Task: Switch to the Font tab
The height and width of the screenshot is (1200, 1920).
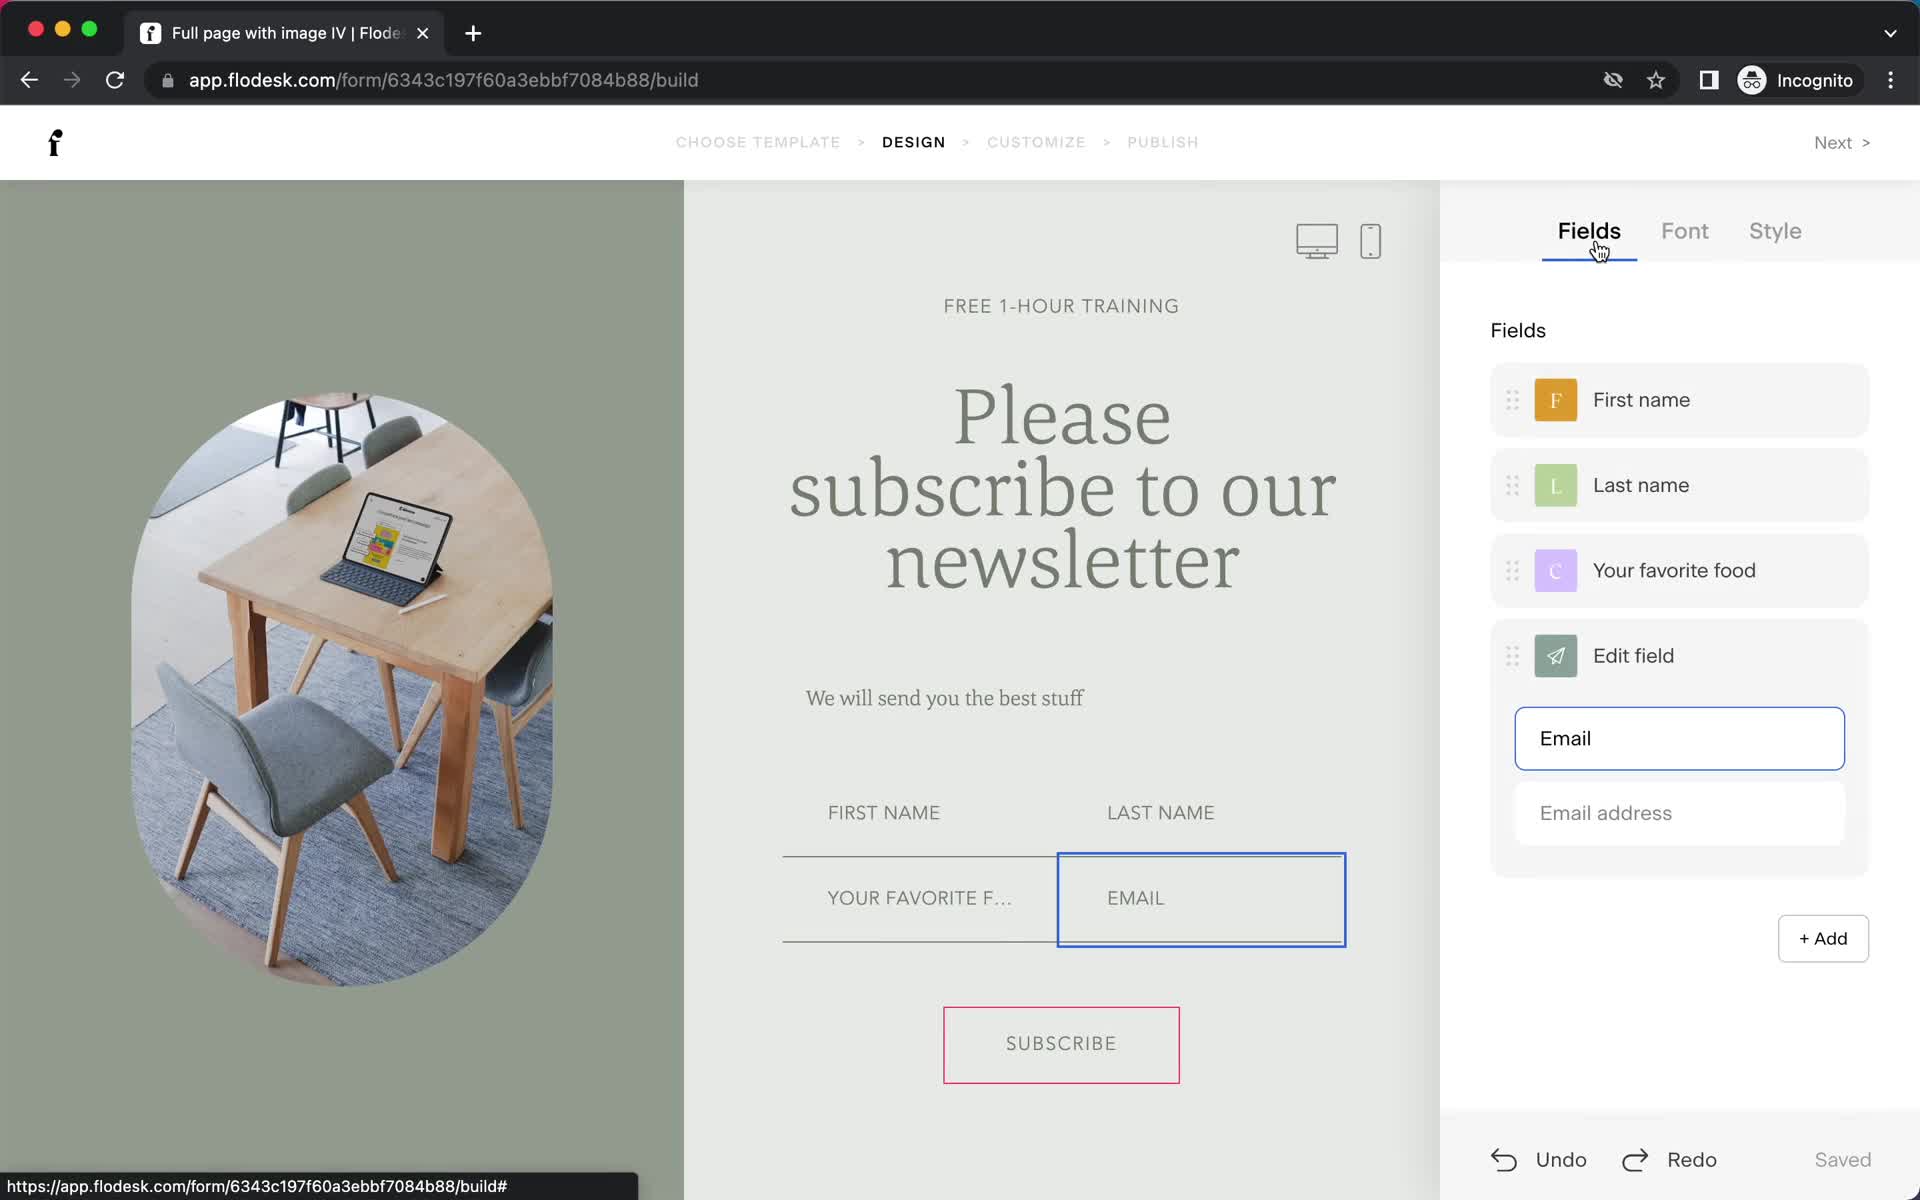Action: (x=1685, y=231)
